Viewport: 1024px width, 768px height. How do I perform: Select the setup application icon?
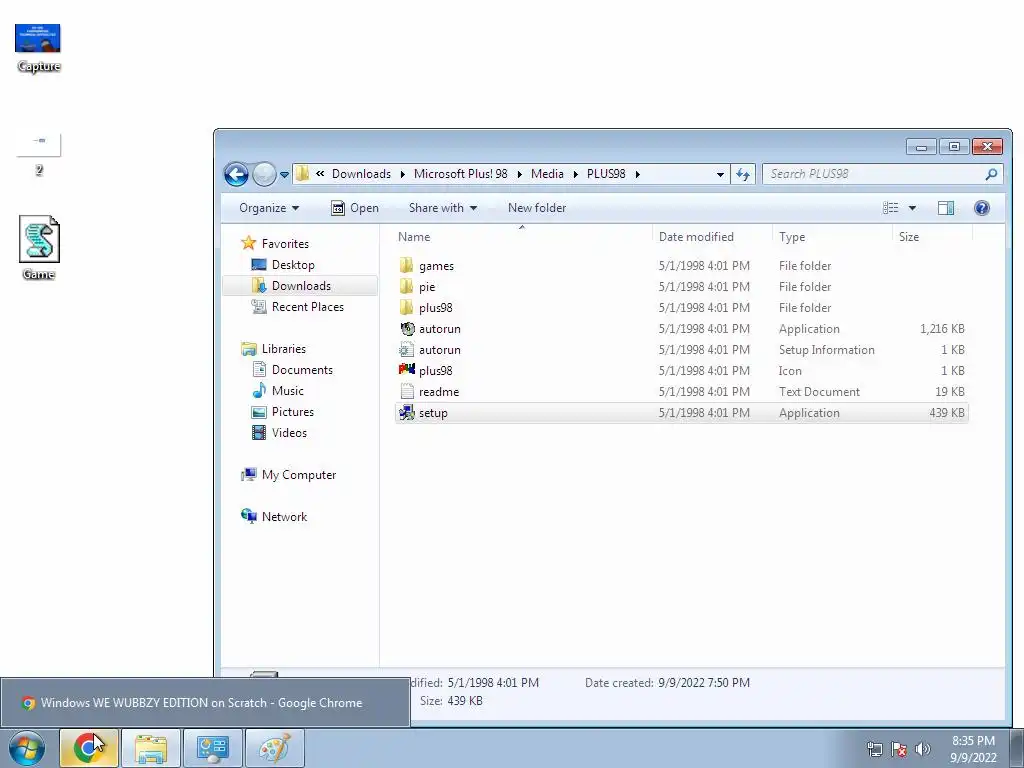407,413
